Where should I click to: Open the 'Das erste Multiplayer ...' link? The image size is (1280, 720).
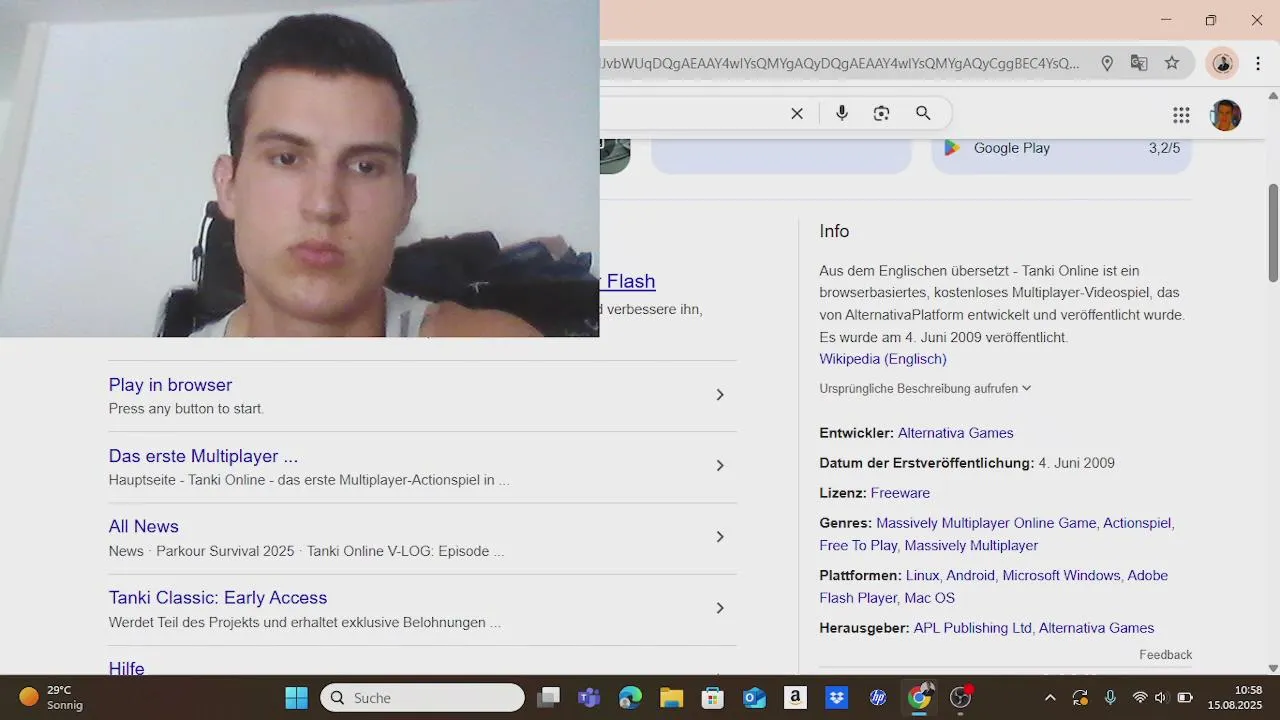tap(203, 456)
